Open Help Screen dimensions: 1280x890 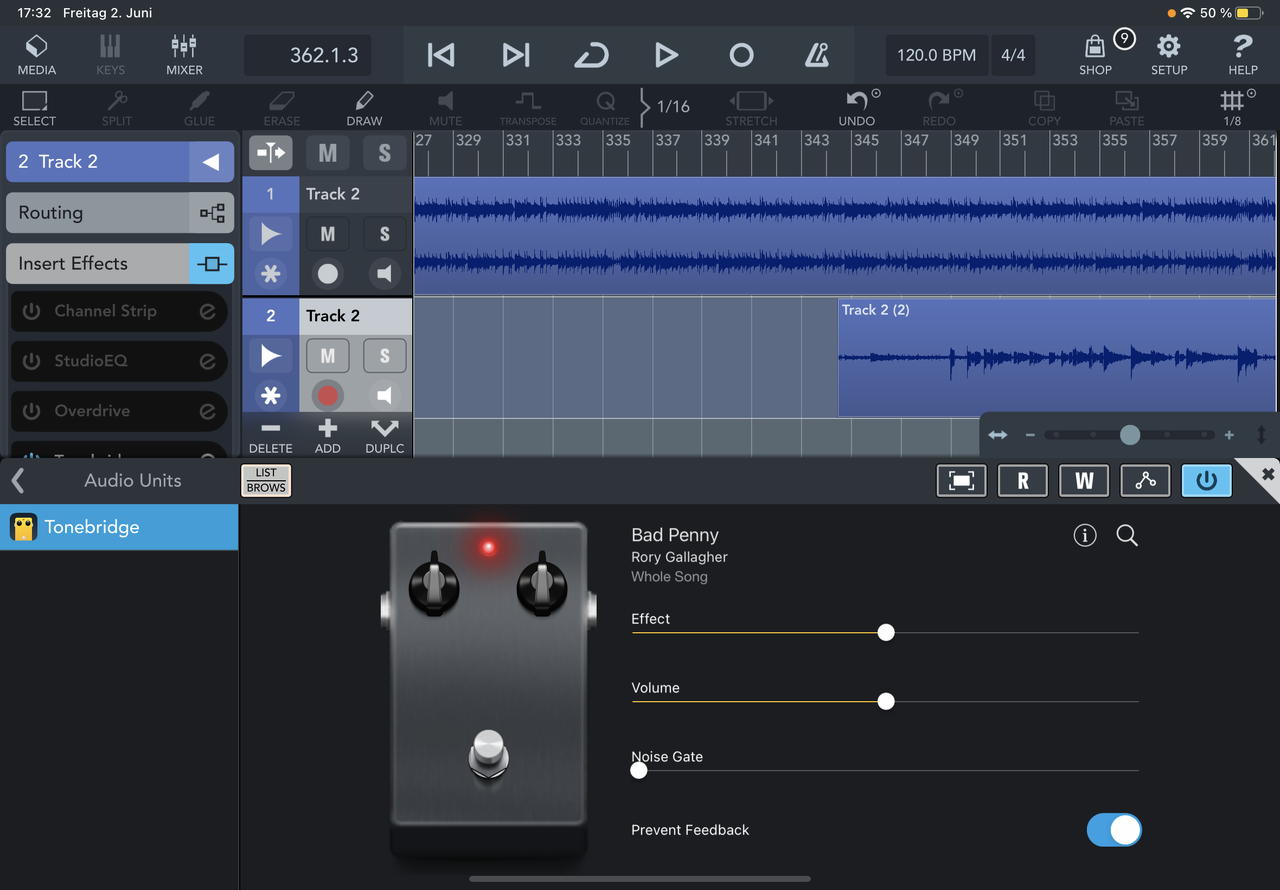click(x=1243, y=55)
